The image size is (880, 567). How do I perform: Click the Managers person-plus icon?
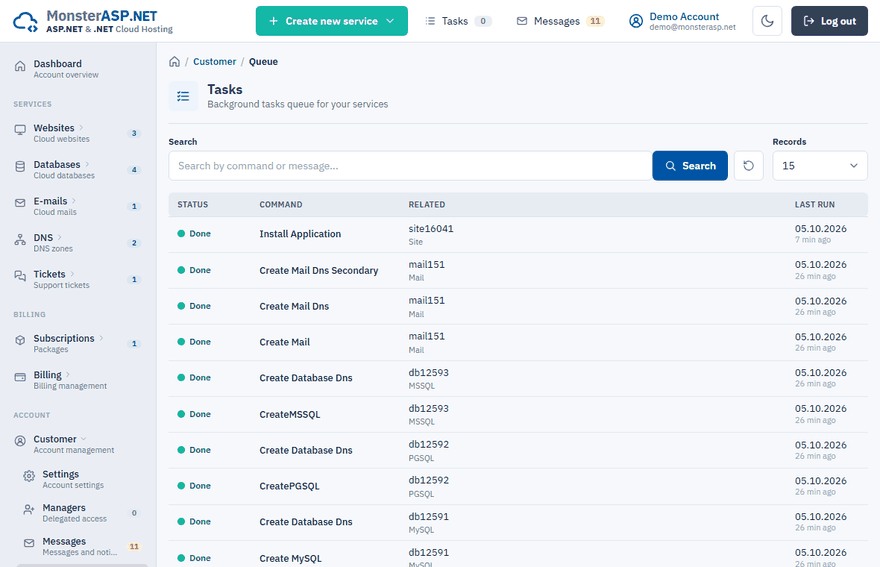[x=29, y=510]
